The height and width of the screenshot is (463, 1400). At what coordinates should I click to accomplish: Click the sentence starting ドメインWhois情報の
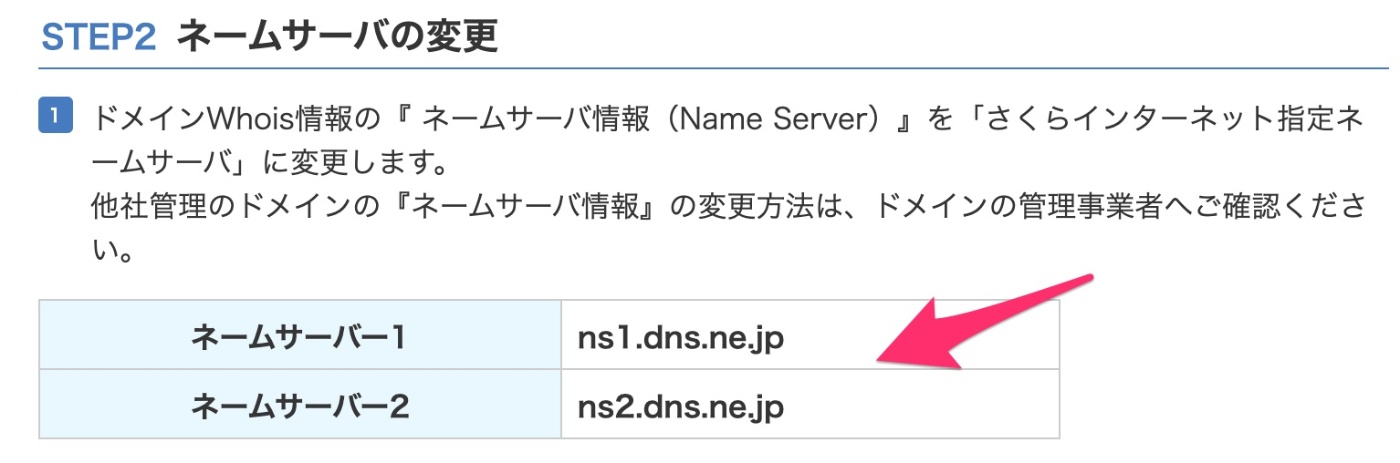click(727, 141)
